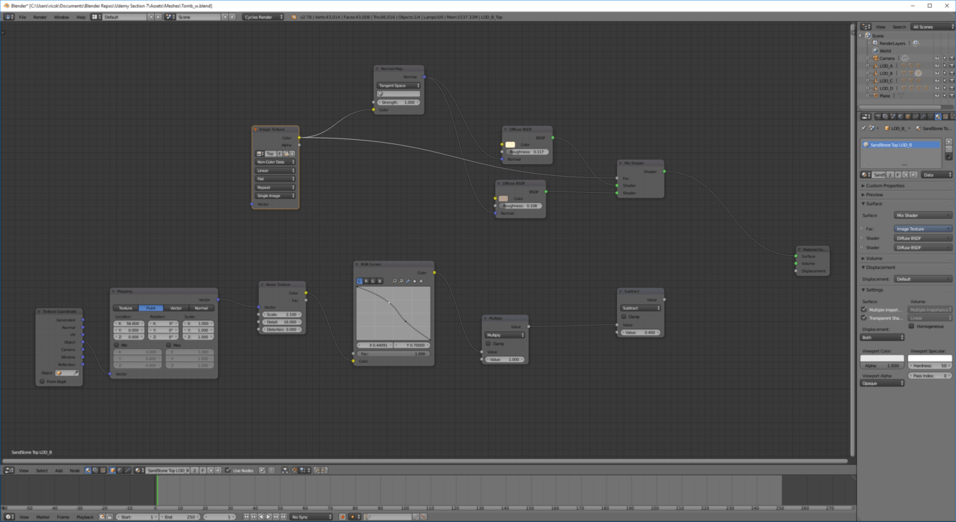Click the Blender editor type icon in top bar
Viewport: 956px width, 522px height.
pos(7,17)
